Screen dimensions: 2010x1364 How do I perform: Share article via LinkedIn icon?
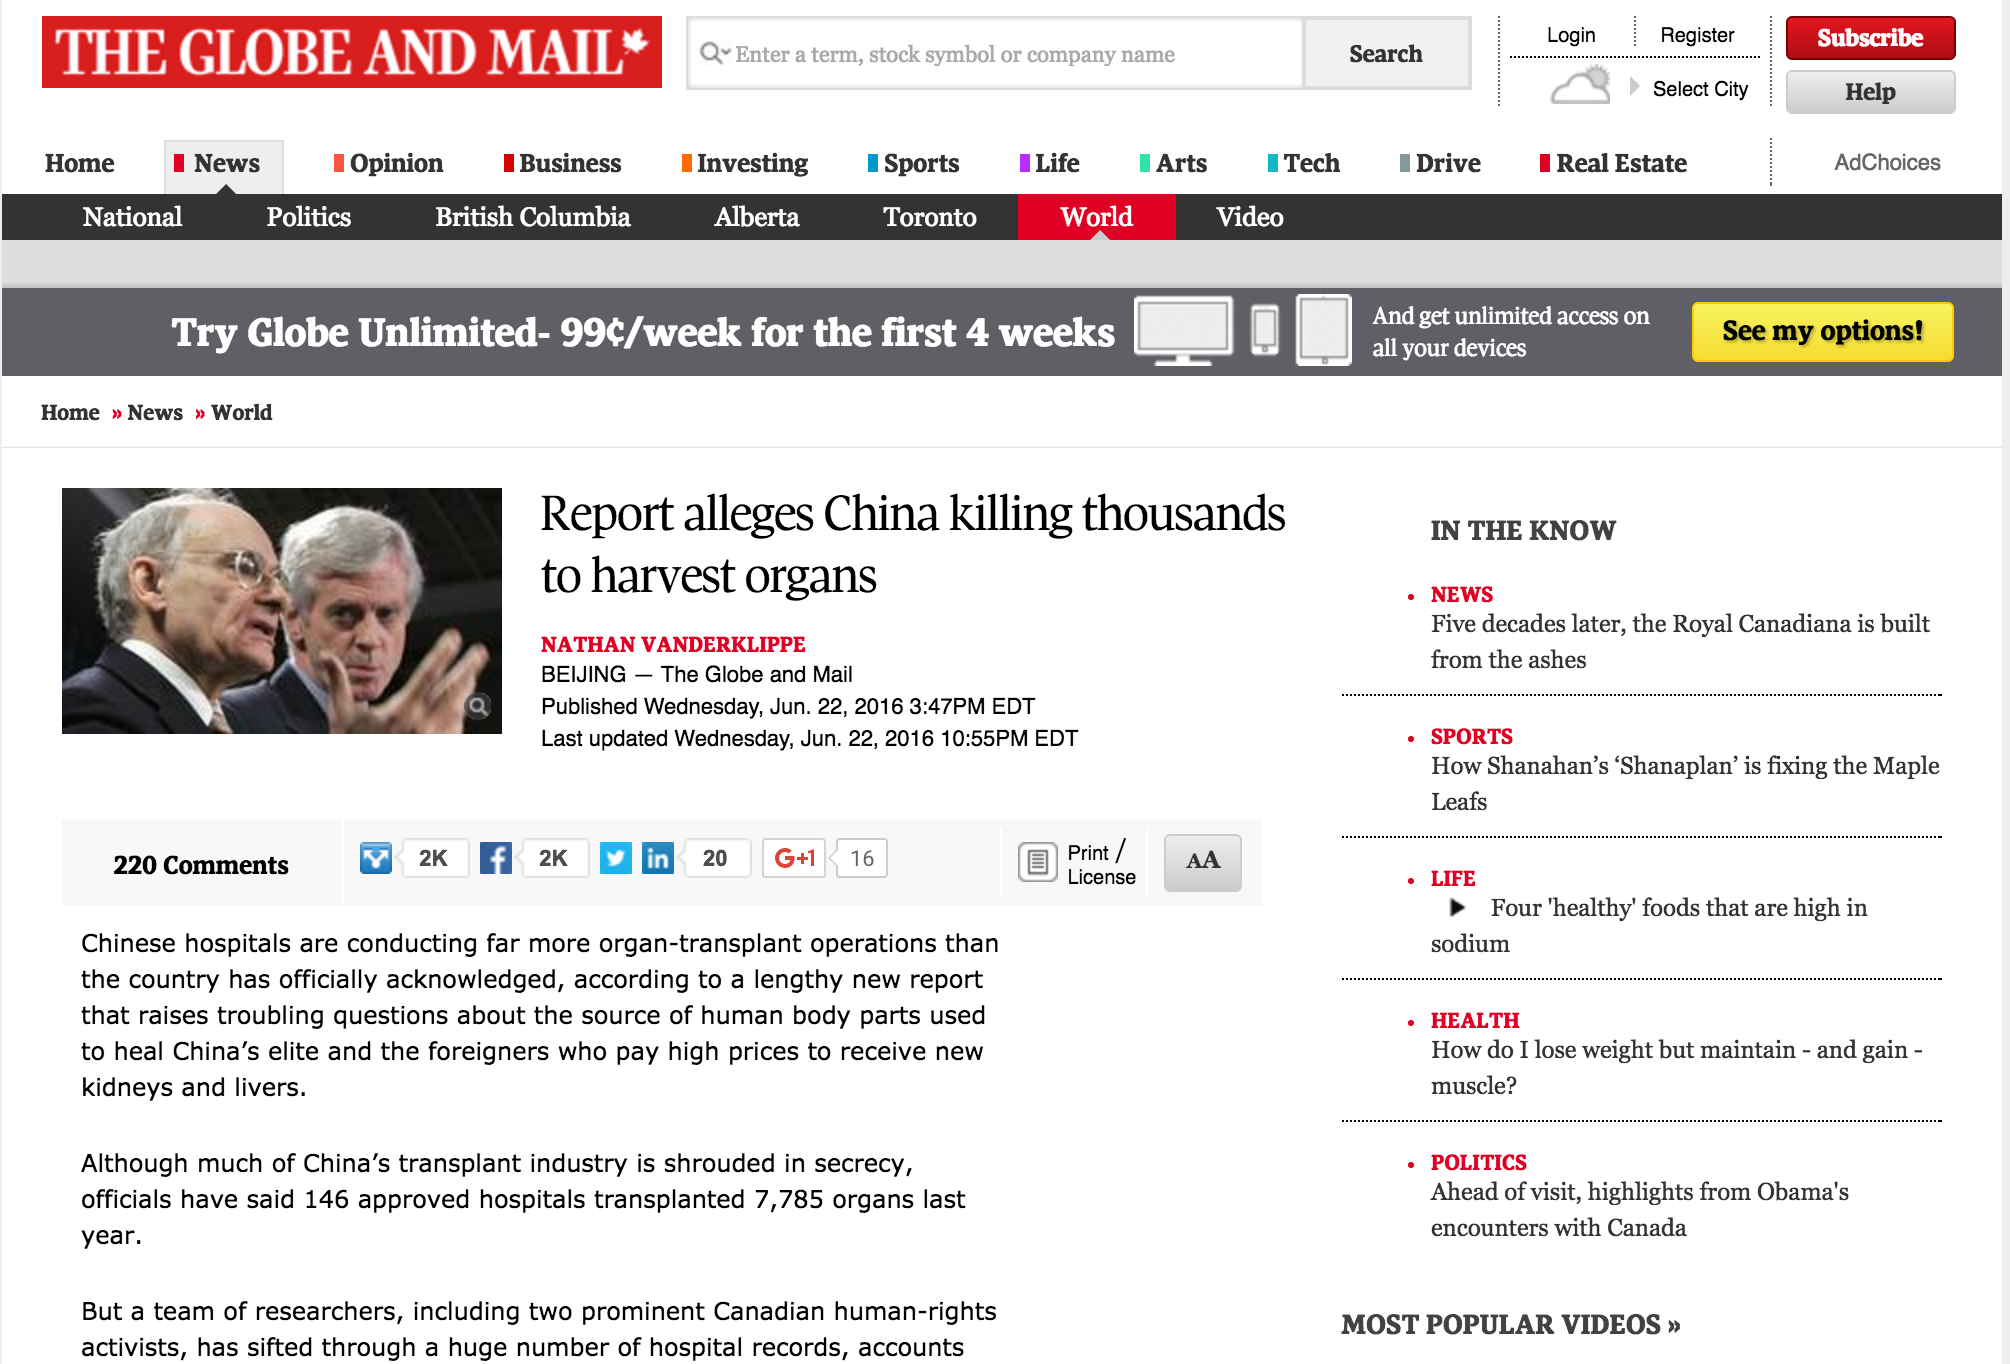coord(657,858)
